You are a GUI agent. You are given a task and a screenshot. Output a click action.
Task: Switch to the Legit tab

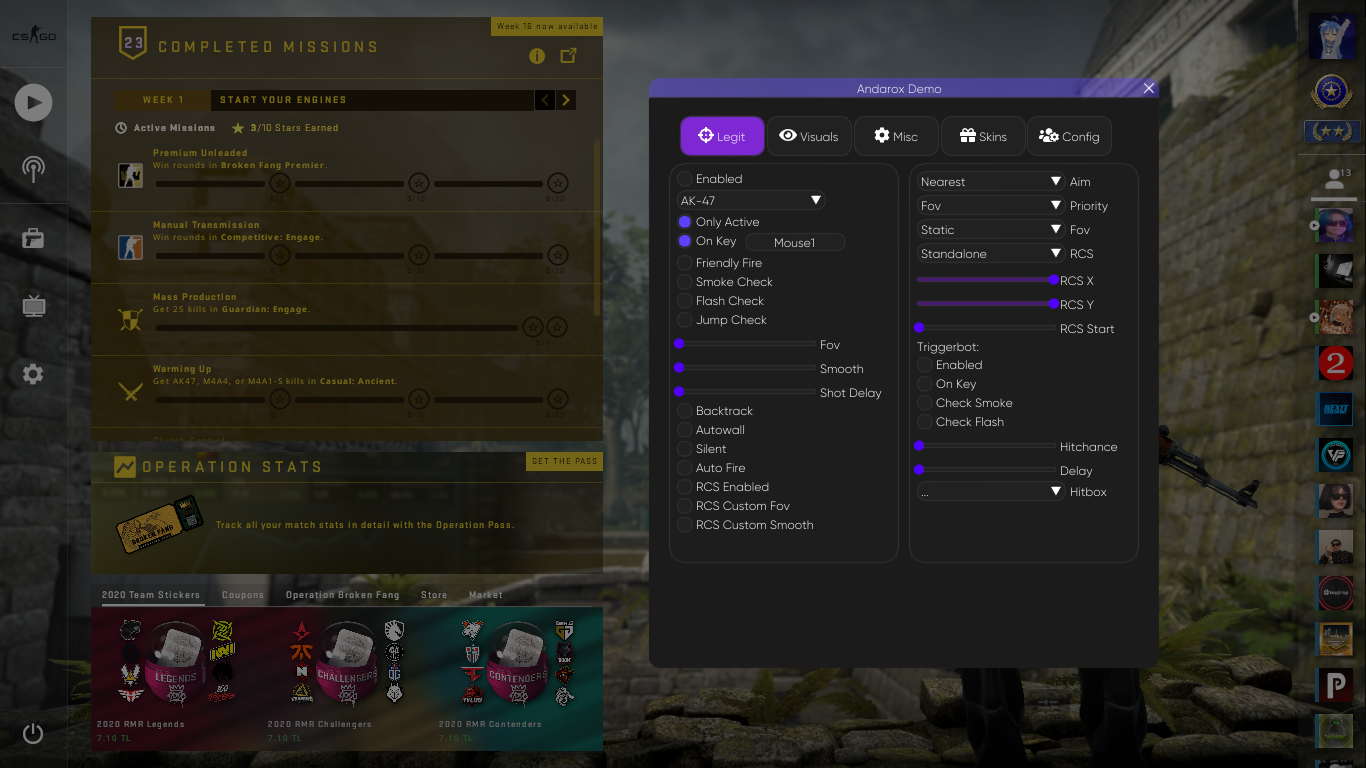point(722,136)
